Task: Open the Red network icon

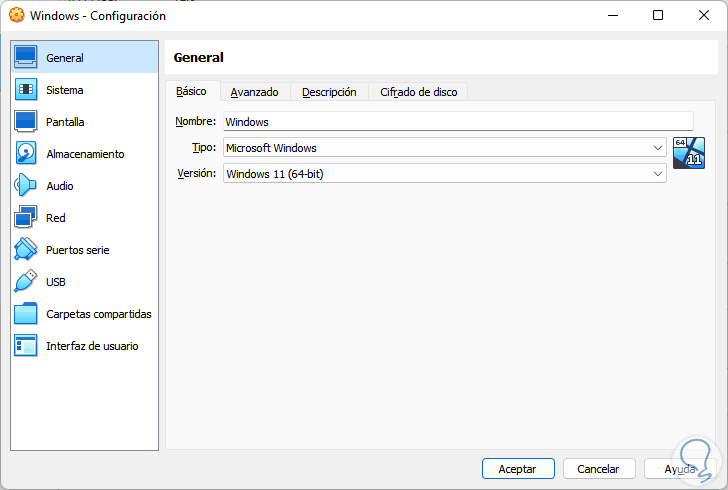Action: (x=26, y=218)
